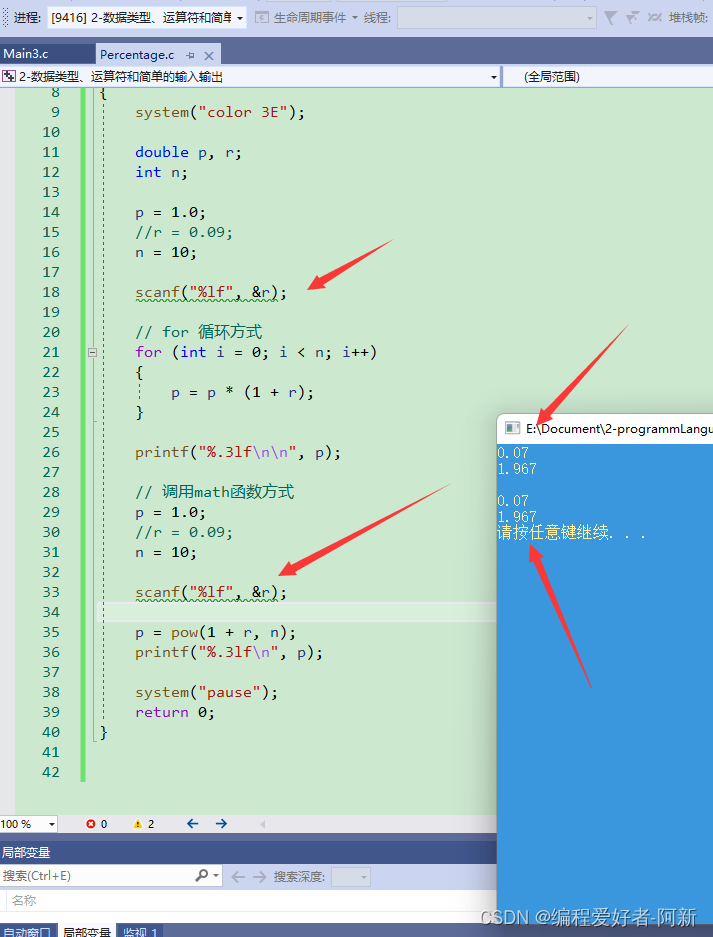Click the "// for 循环方式" comment
Image resolution: width=713 pixels, height=937 pixels.
coord(198,332)
